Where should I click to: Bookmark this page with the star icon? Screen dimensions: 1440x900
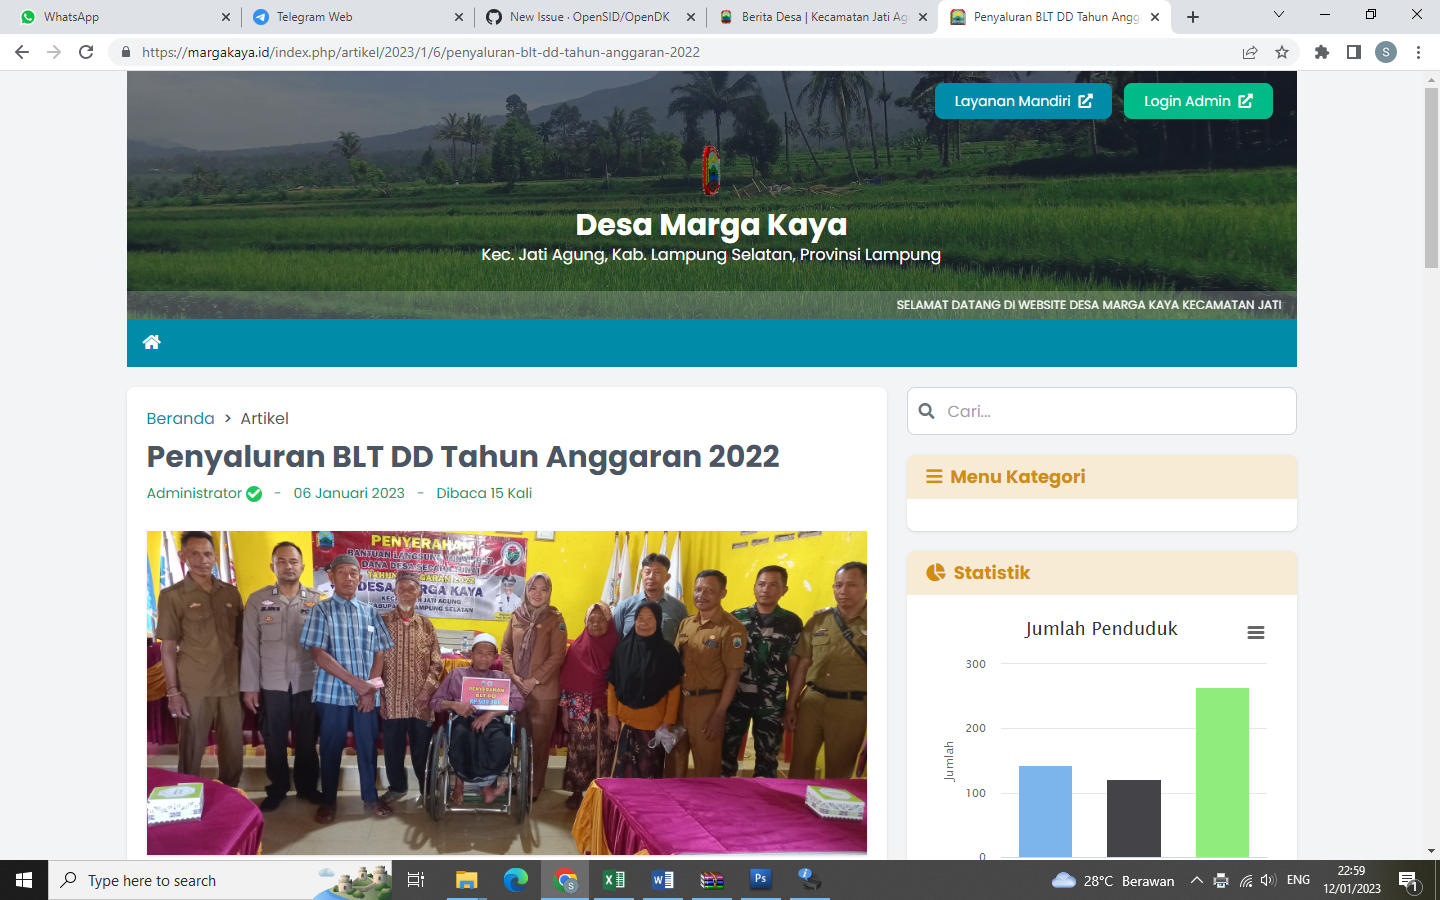point(1281,51)
